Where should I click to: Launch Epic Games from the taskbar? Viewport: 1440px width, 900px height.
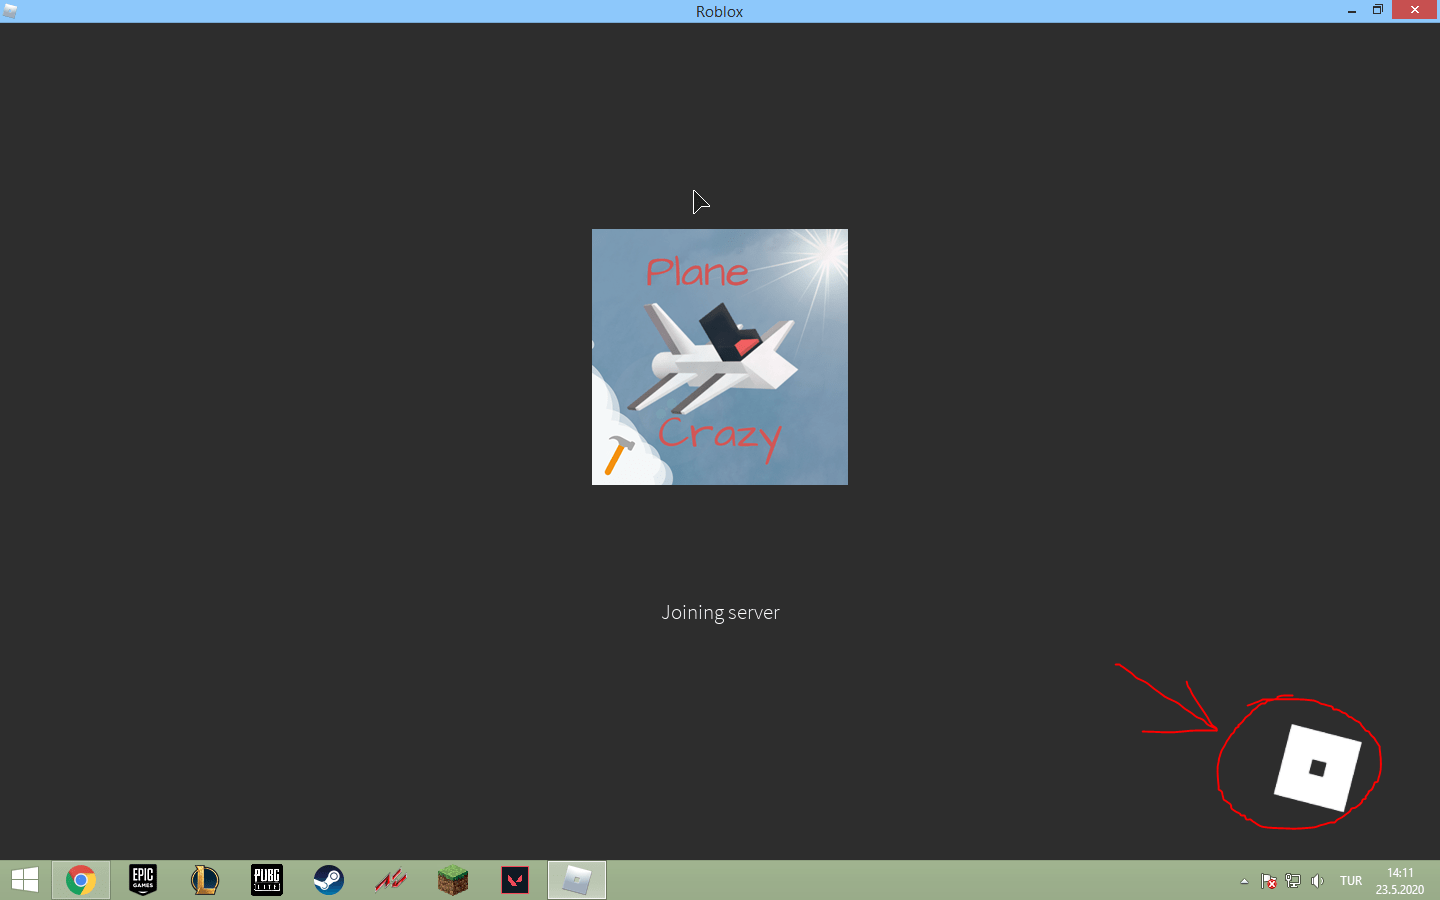click(x=143, y=880)
